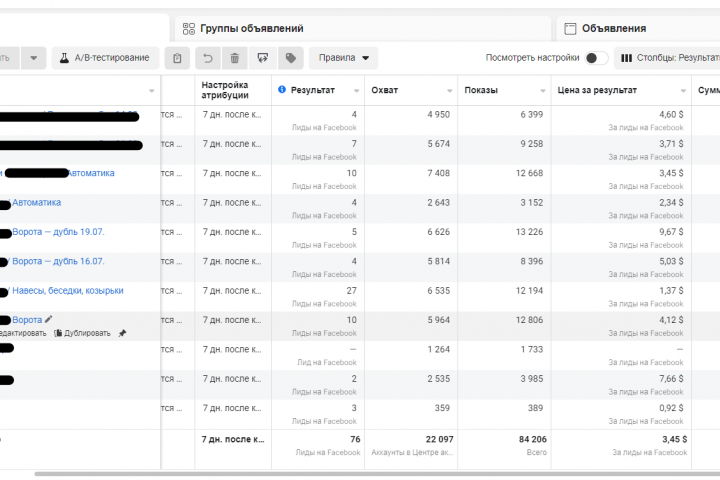The height and width of the screenshot is (480, 720).
Task: Click the clipboard icon in toolbar
Action: 177,58
